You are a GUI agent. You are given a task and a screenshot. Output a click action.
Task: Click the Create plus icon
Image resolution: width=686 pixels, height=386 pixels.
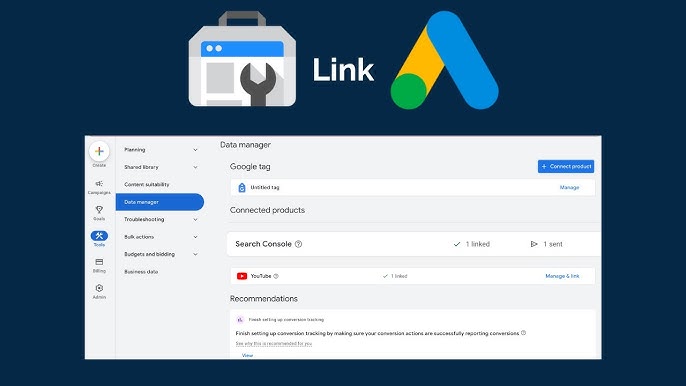tap(99, 151)
